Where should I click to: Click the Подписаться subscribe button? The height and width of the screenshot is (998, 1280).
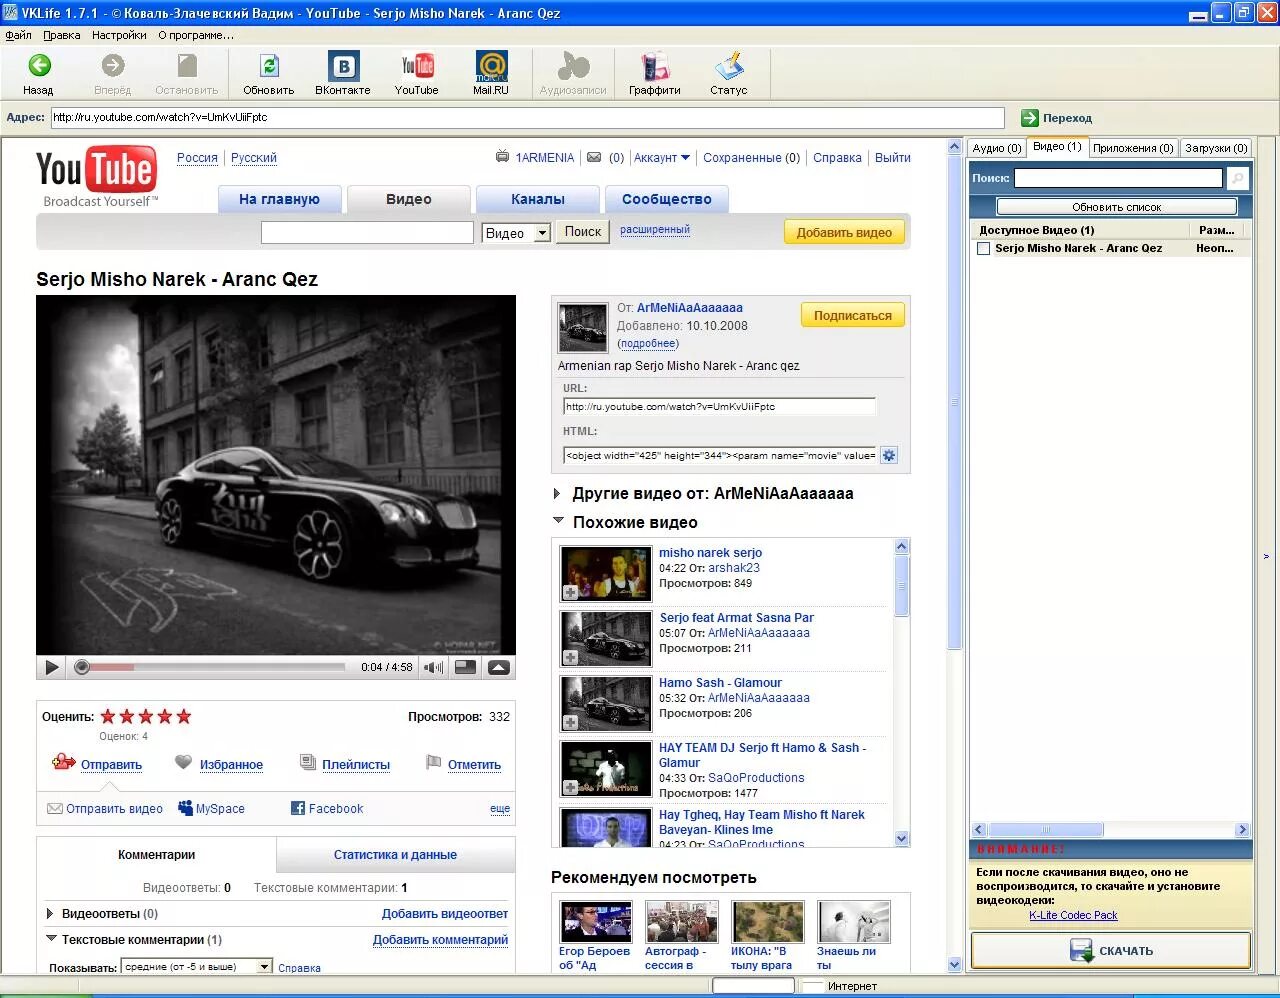852,316
